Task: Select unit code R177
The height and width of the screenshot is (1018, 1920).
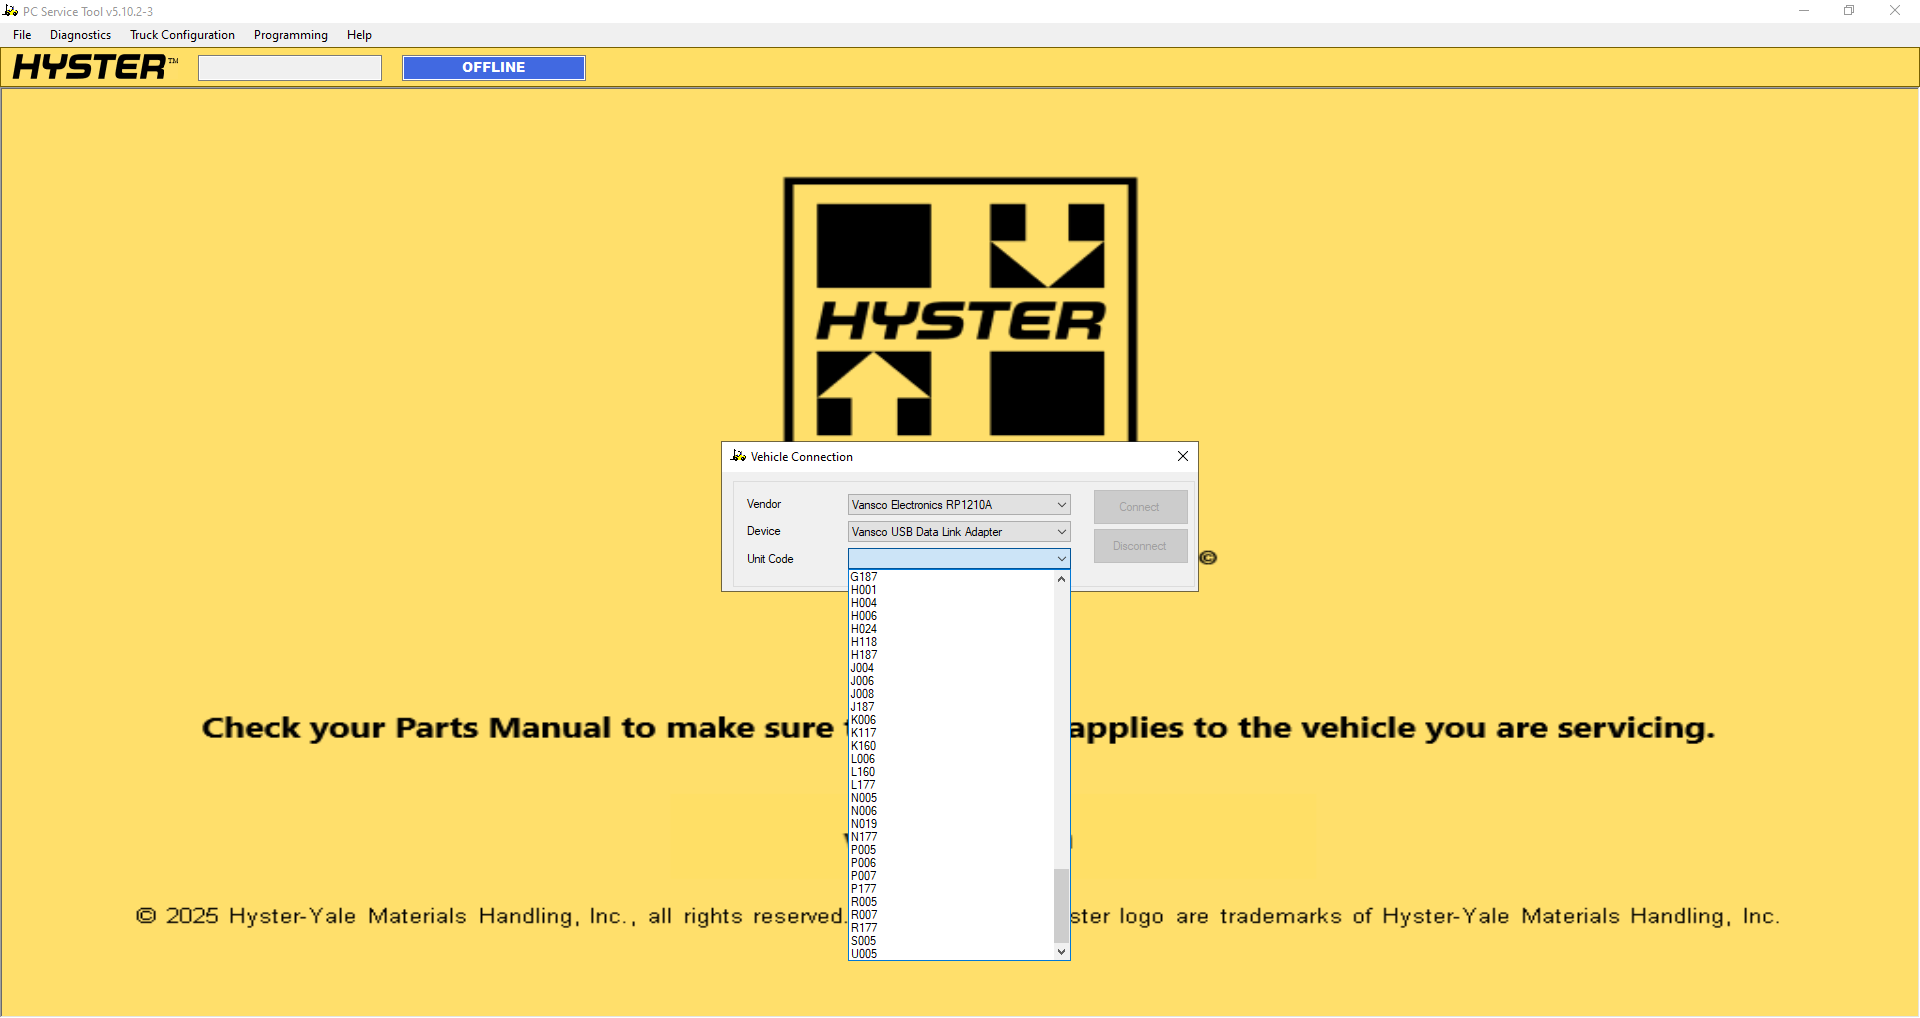Action: (x=951, y=928)
